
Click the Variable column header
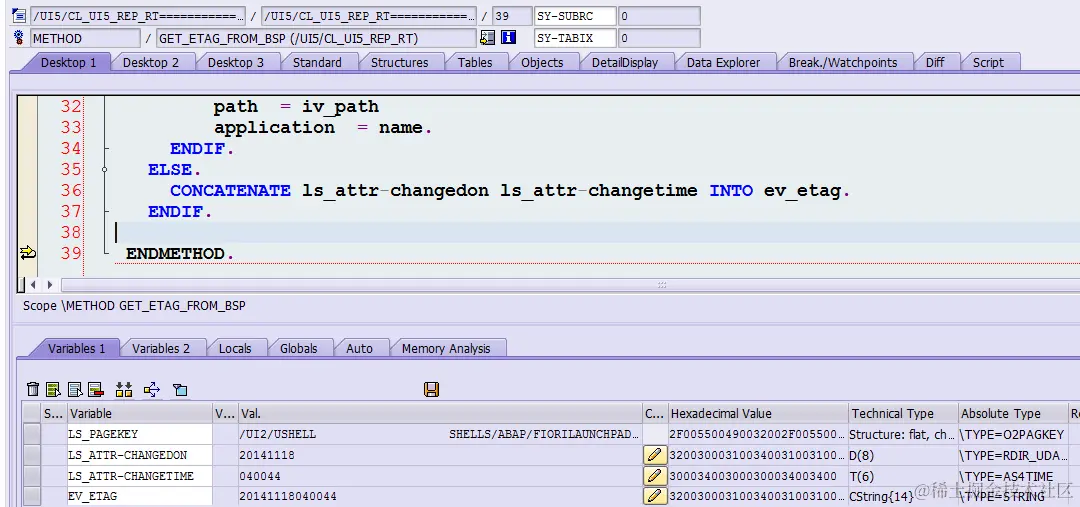(140, 413)
